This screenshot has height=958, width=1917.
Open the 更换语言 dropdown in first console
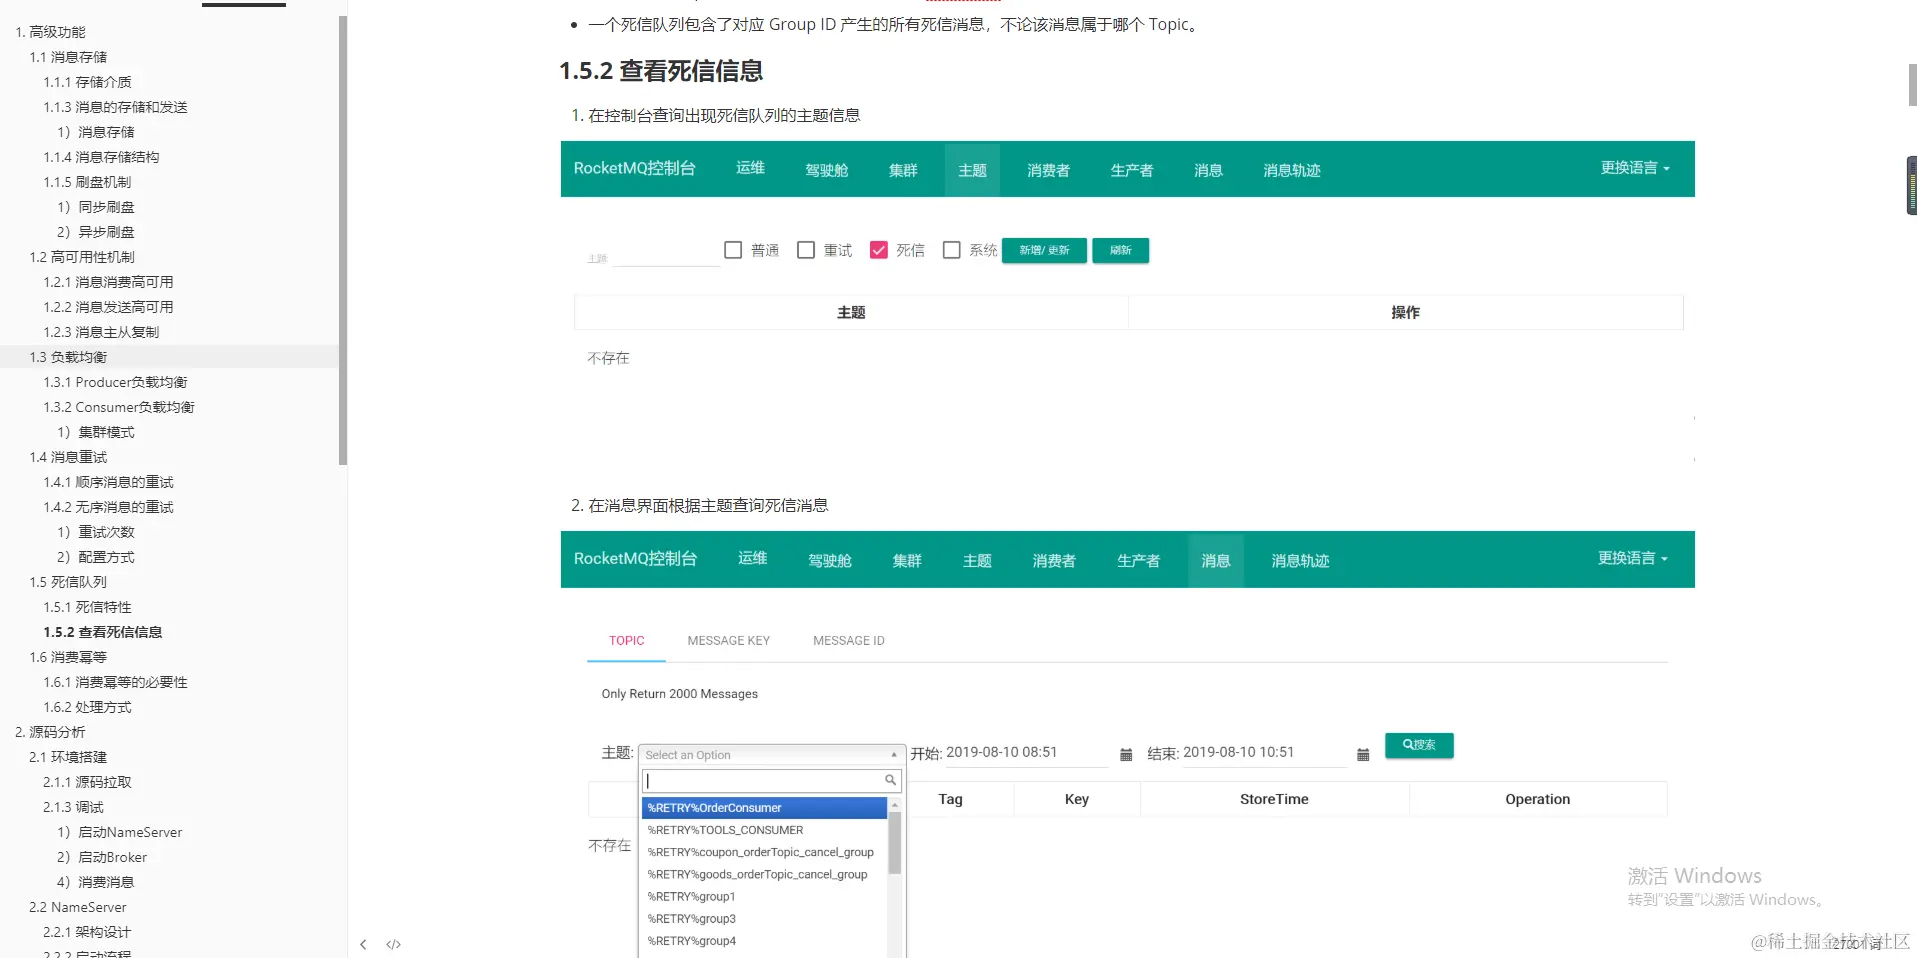[x=1635, y=168]
